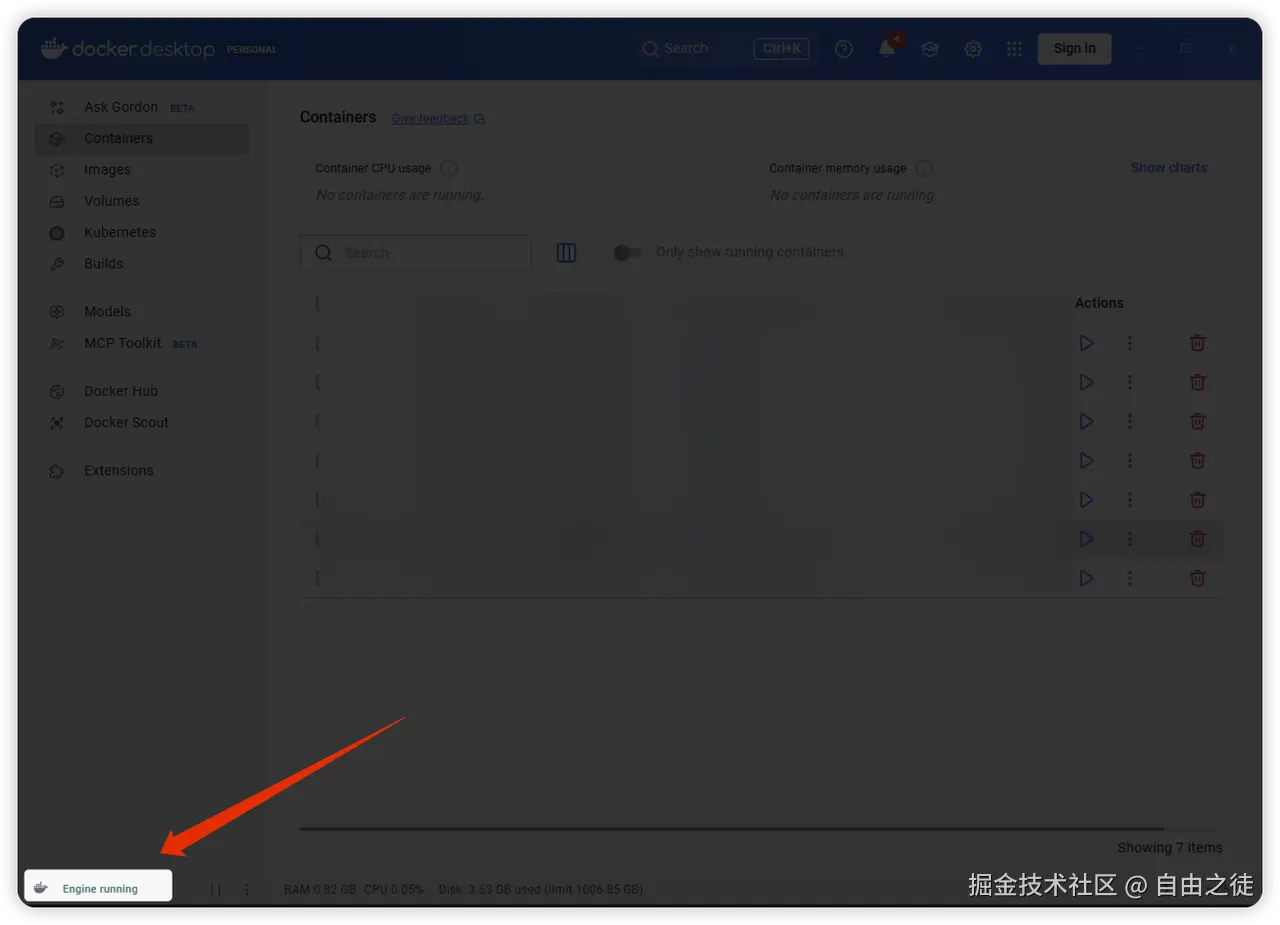Click the Actions column header
The width and height of the screenshot is (1280, 925).
coord(1099,303)
